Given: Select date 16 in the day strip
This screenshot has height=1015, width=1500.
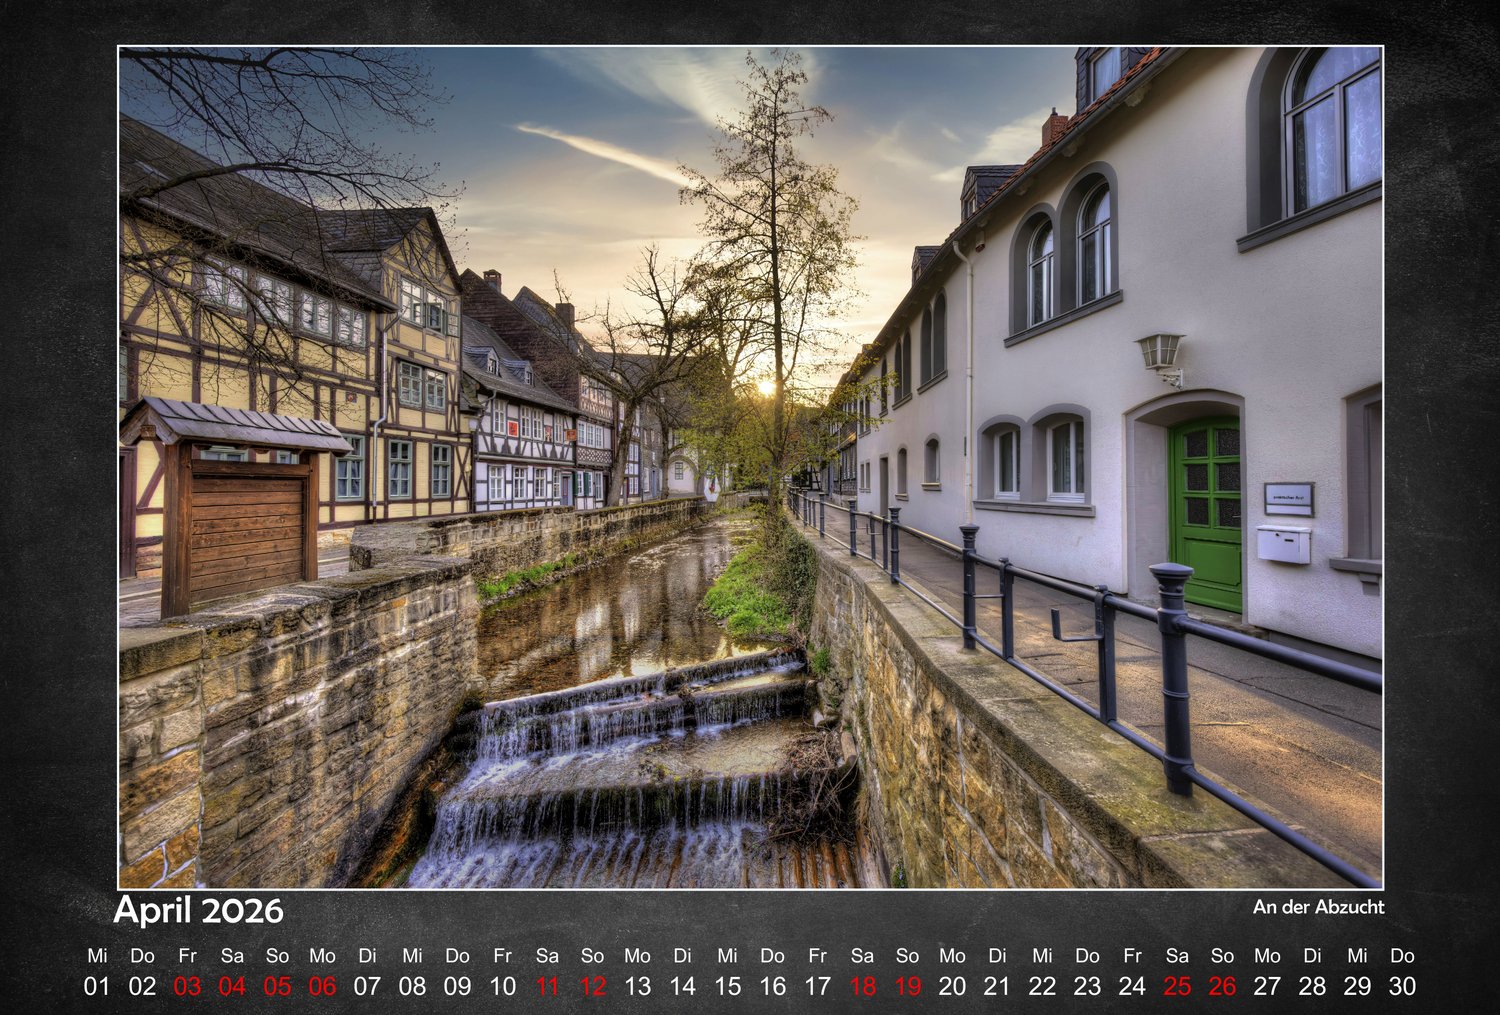Looking at the screenshot, I should 772,986.
